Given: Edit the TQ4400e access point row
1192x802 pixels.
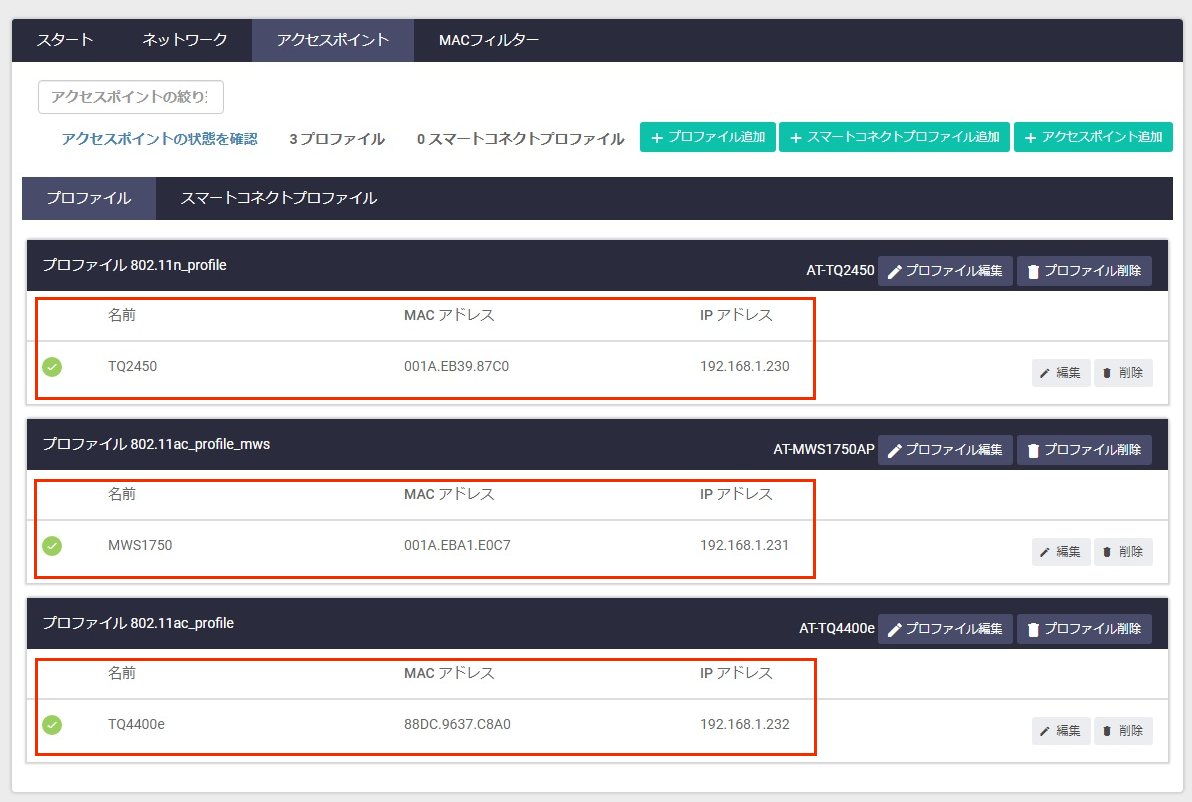Looking at the screenshot, I should [1060, 731].
